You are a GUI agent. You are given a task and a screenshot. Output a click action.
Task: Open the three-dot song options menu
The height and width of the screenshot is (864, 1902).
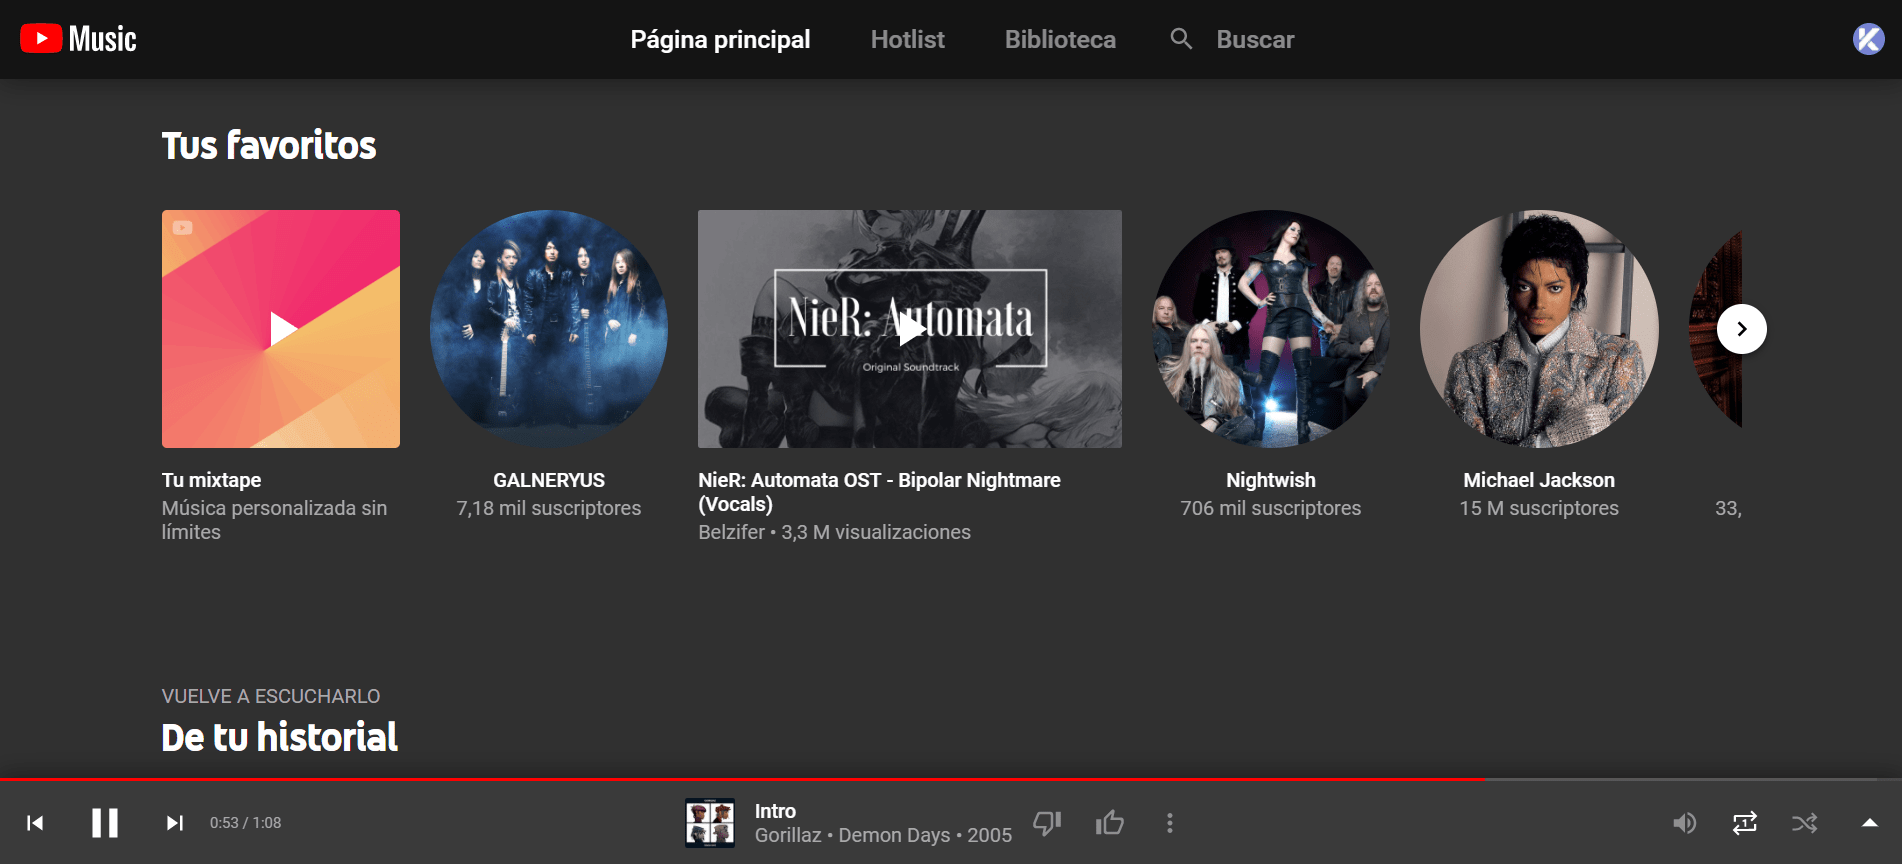point(1169,823)
